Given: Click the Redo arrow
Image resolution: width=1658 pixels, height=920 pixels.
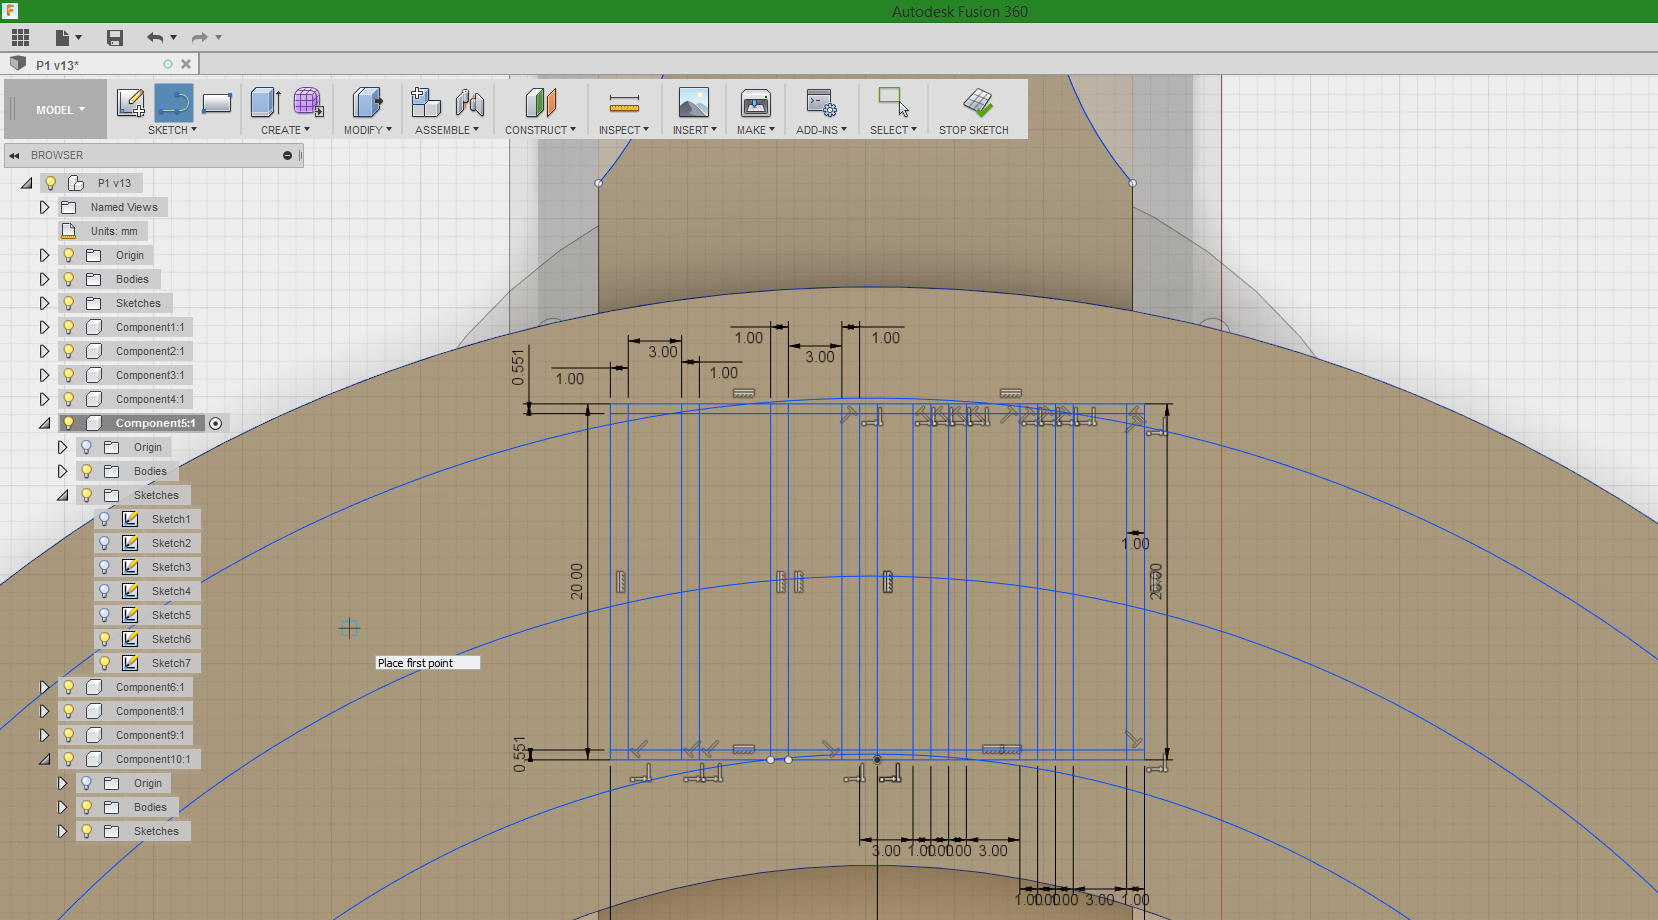Looking at the screenshot, I should pos(200,38).
